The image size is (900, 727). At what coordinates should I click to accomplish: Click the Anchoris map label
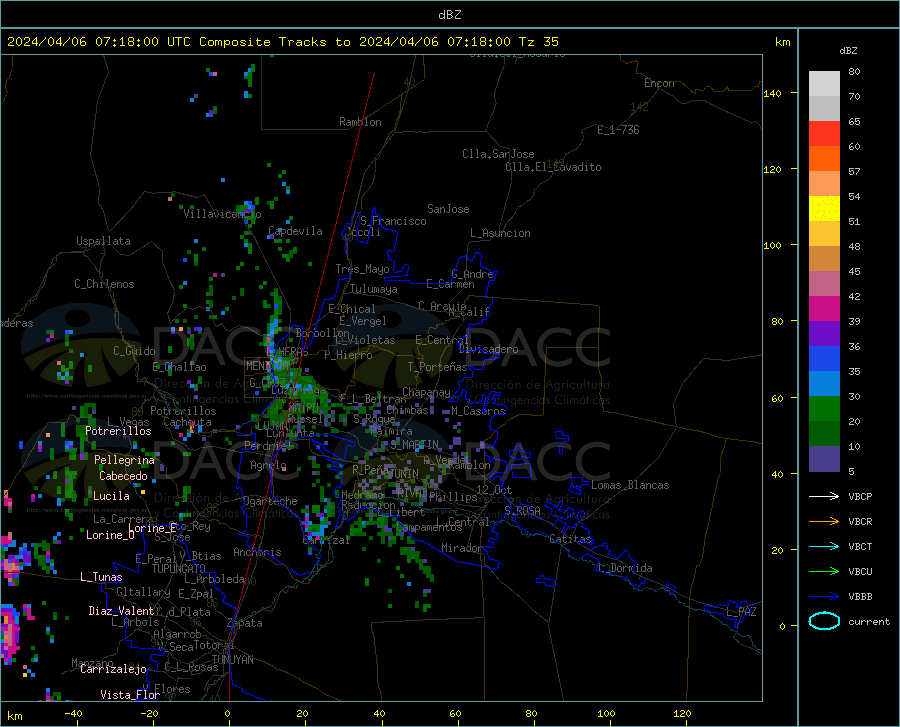[x=257, y=553]
